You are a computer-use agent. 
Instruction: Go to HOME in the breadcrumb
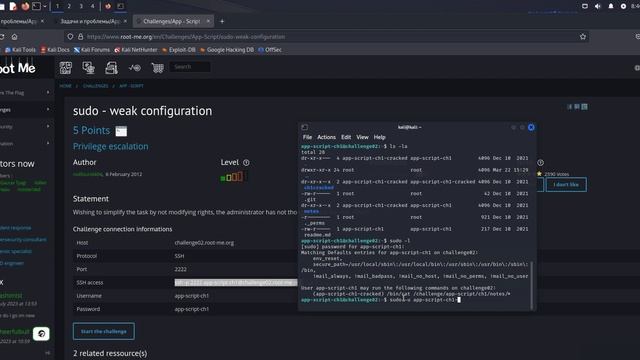[x=65, y=86]
